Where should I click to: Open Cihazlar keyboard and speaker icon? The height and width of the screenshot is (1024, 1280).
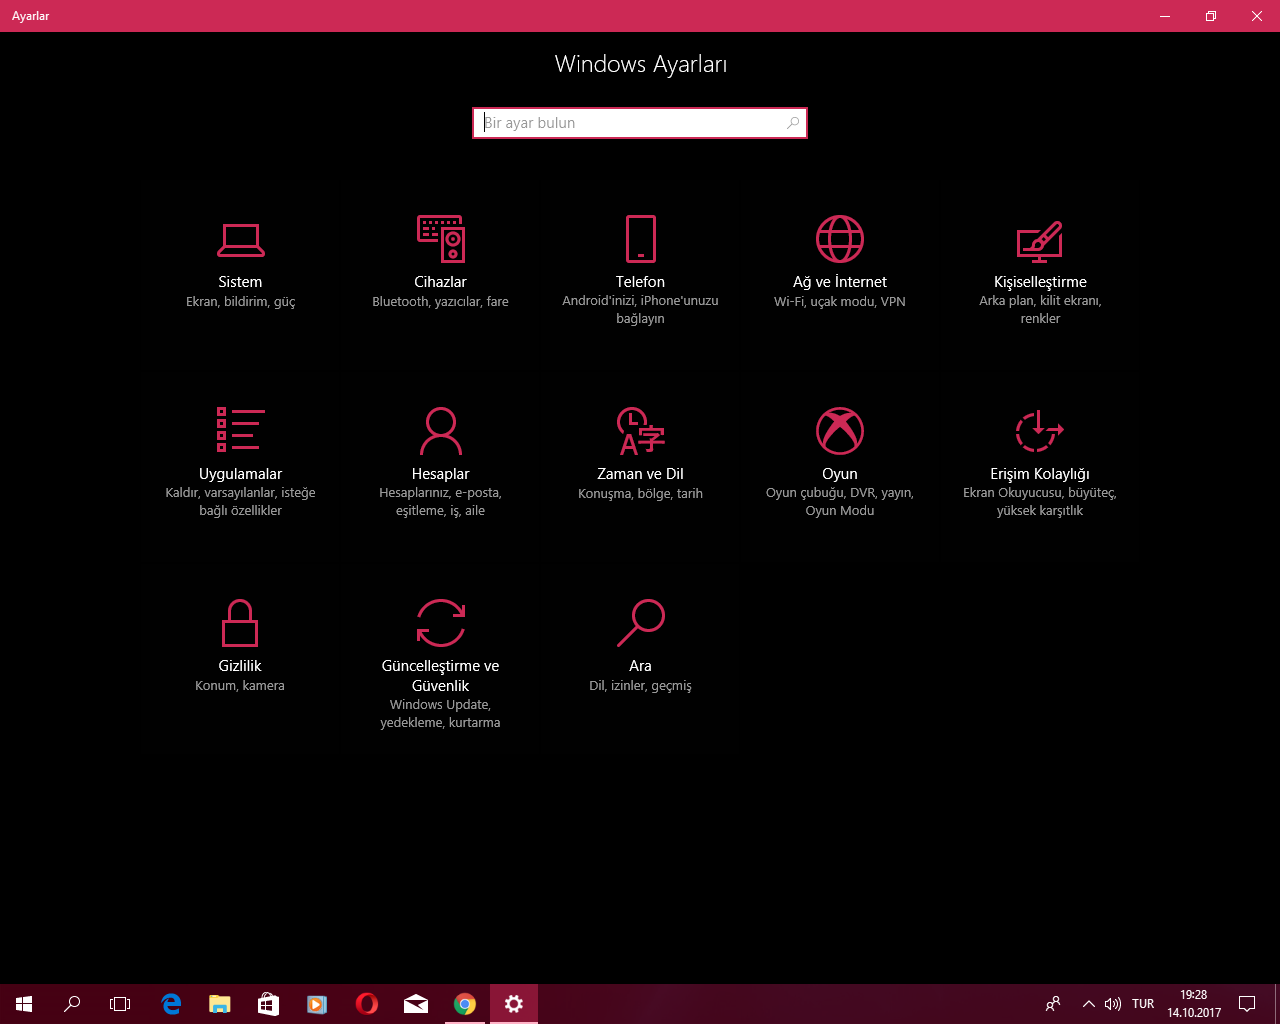click(x=441, y=239)
